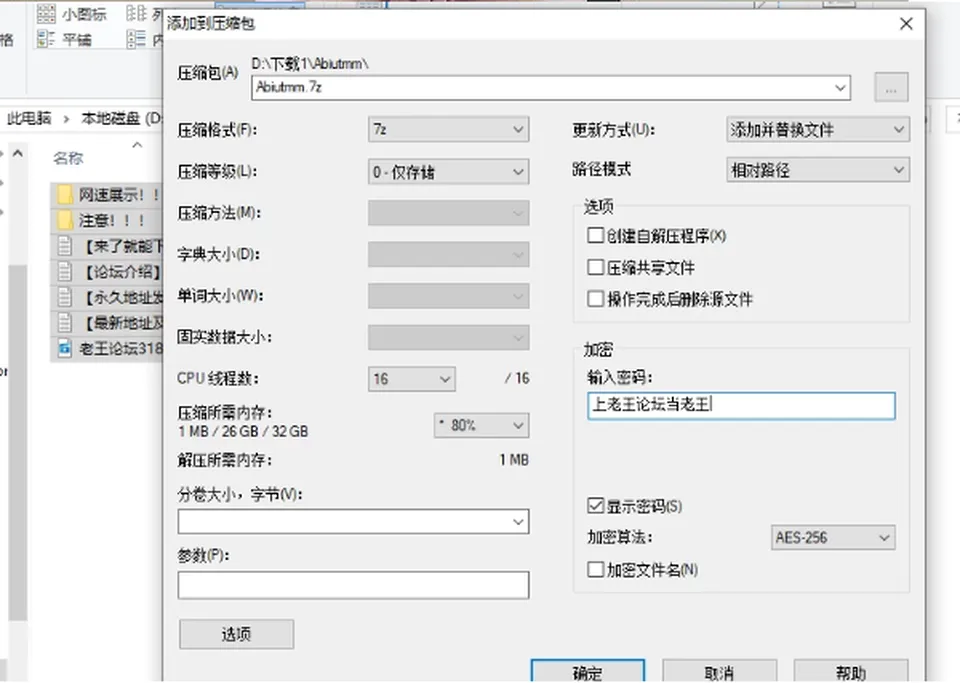The height and width of the screenshot is (683, 960).
Task: Open the archive name Abiutmm.7z combo box
Action: point(840,88)
